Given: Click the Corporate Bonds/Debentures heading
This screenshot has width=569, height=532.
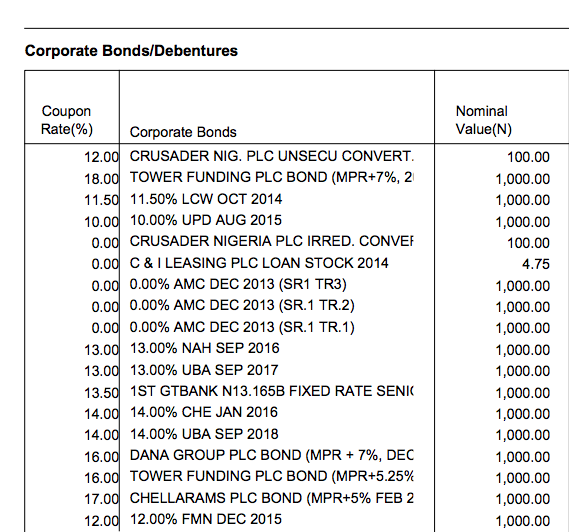Looking at the screenshot, I should click(x=131, y=50).
